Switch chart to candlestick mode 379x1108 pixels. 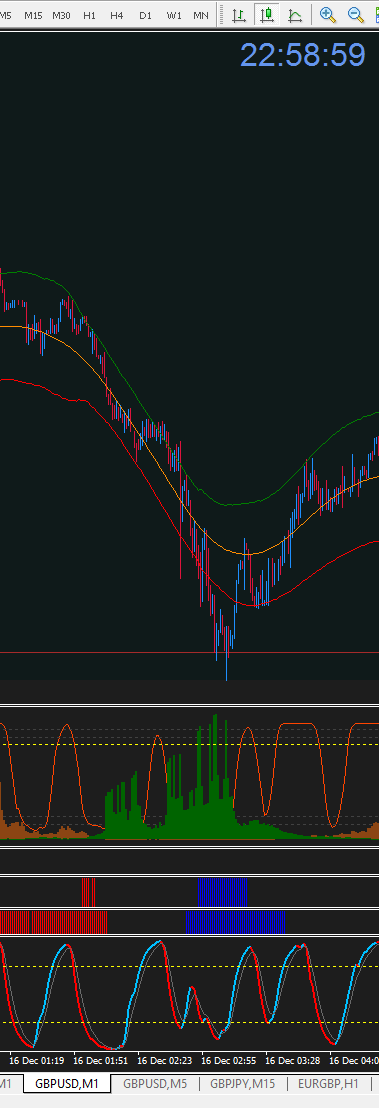[x=267, y=14]
